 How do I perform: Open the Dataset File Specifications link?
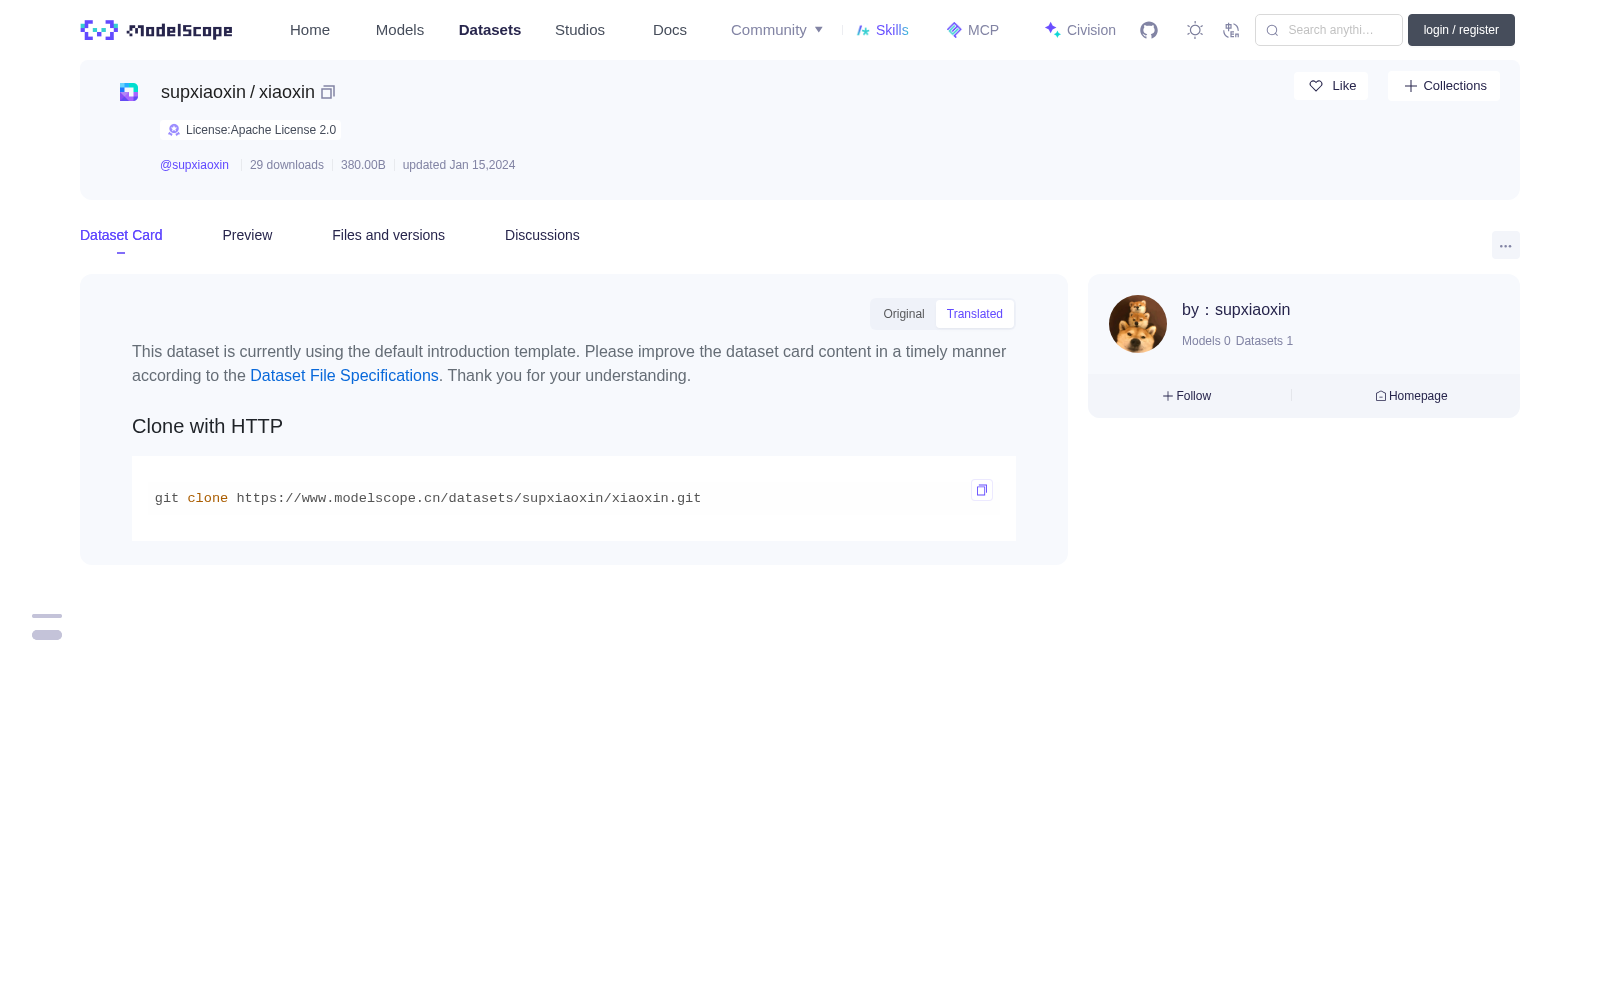[x=344, y=376]
